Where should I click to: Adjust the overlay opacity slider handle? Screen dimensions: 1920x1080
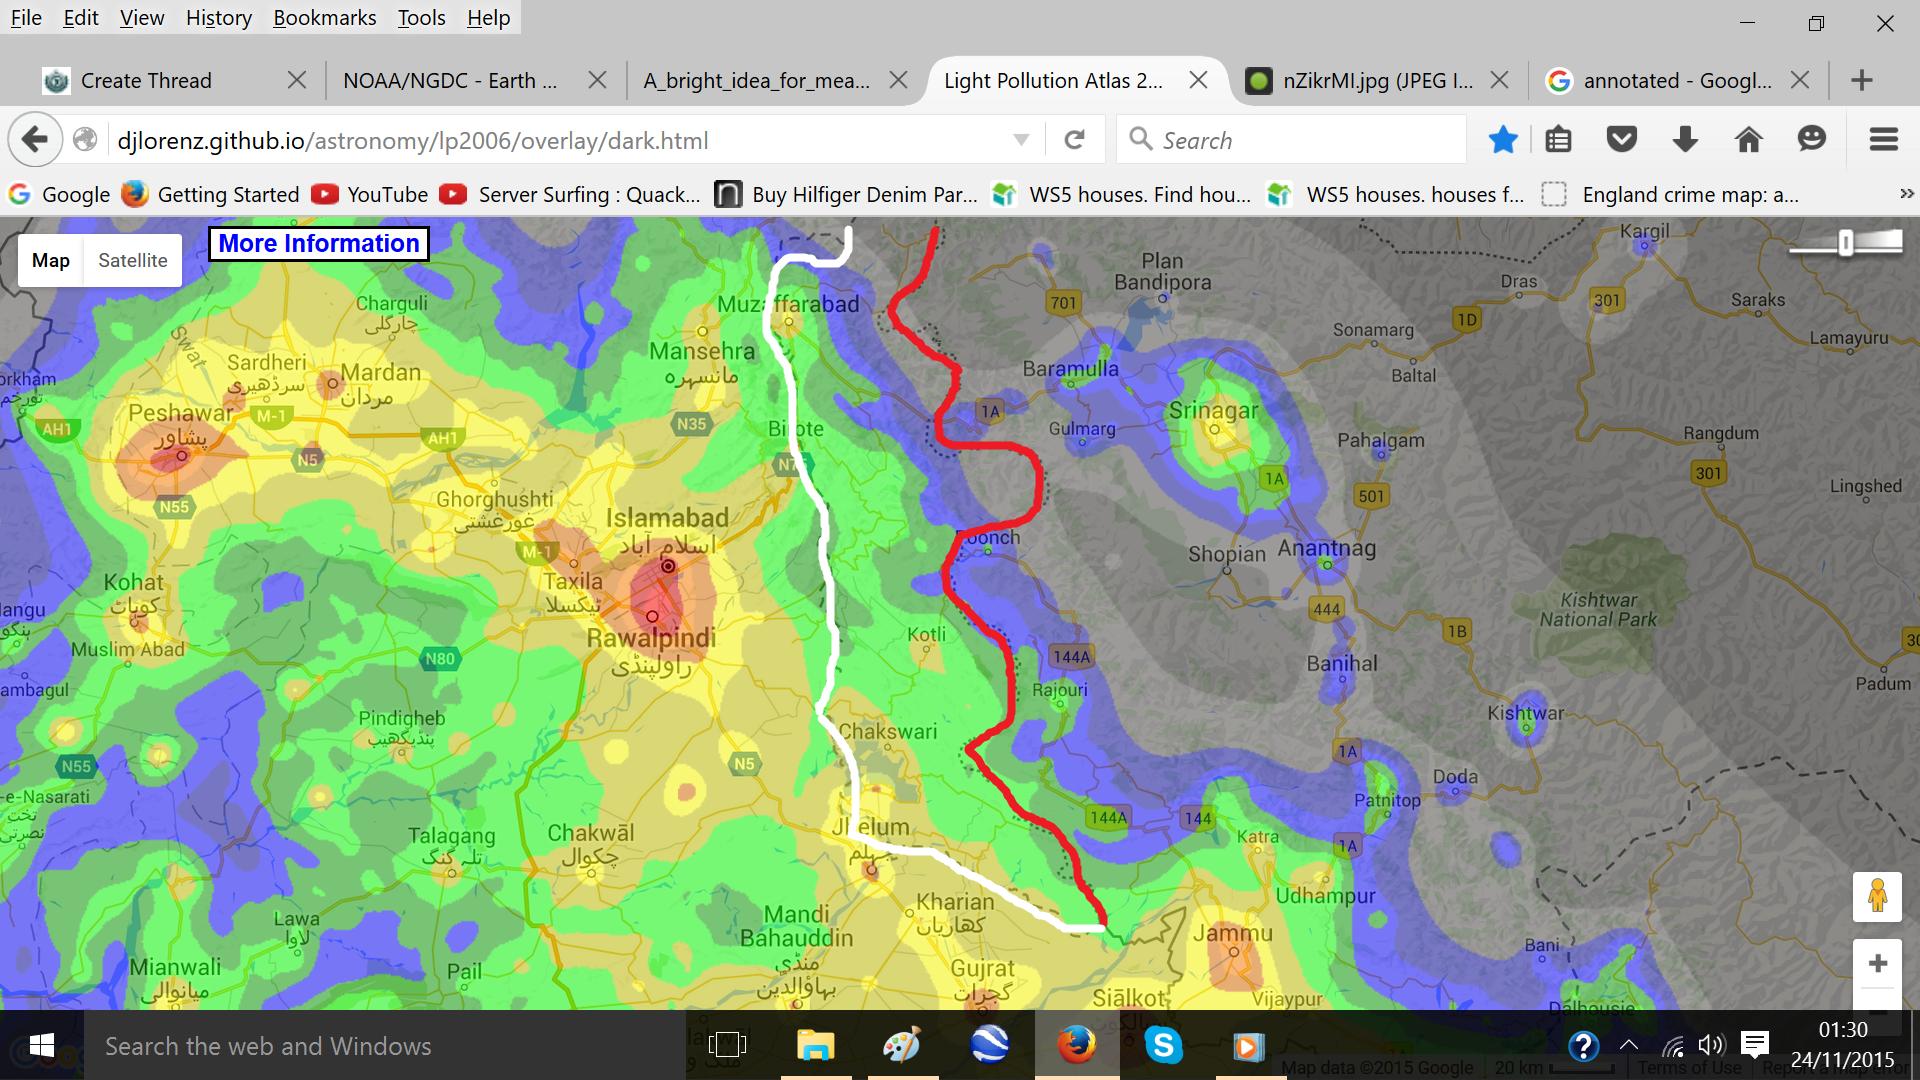[1846, 243]
